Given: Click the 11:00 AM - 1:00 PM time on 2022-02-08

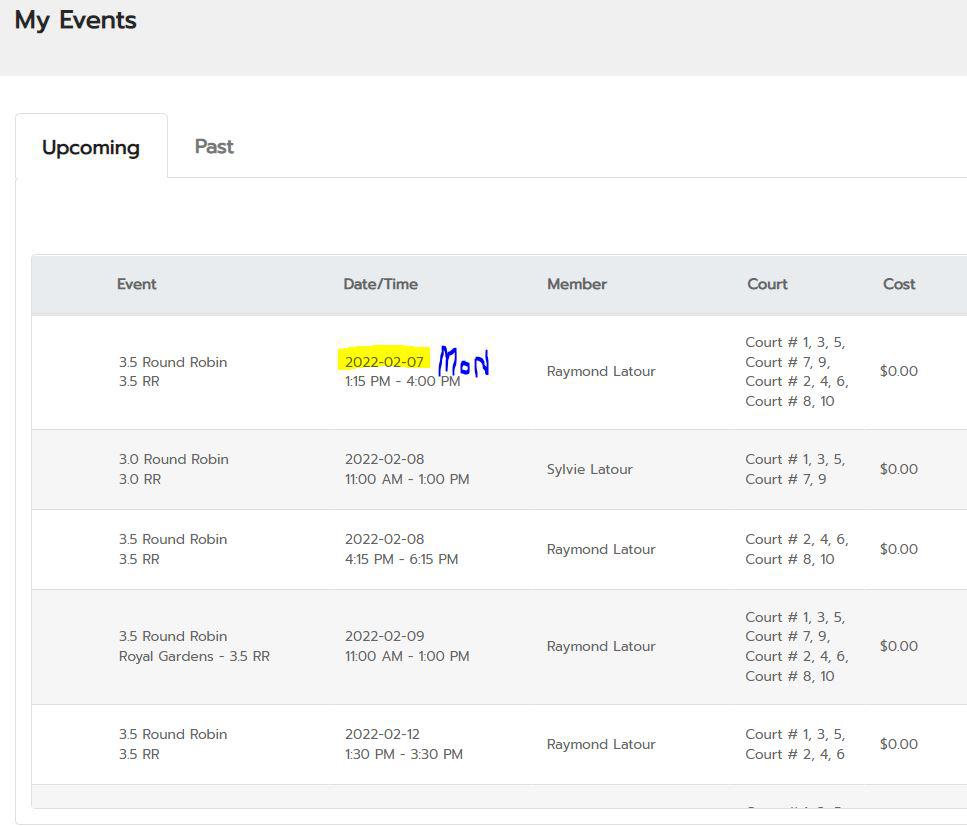Looking at the screenshot, I should (x=407, y=479).
